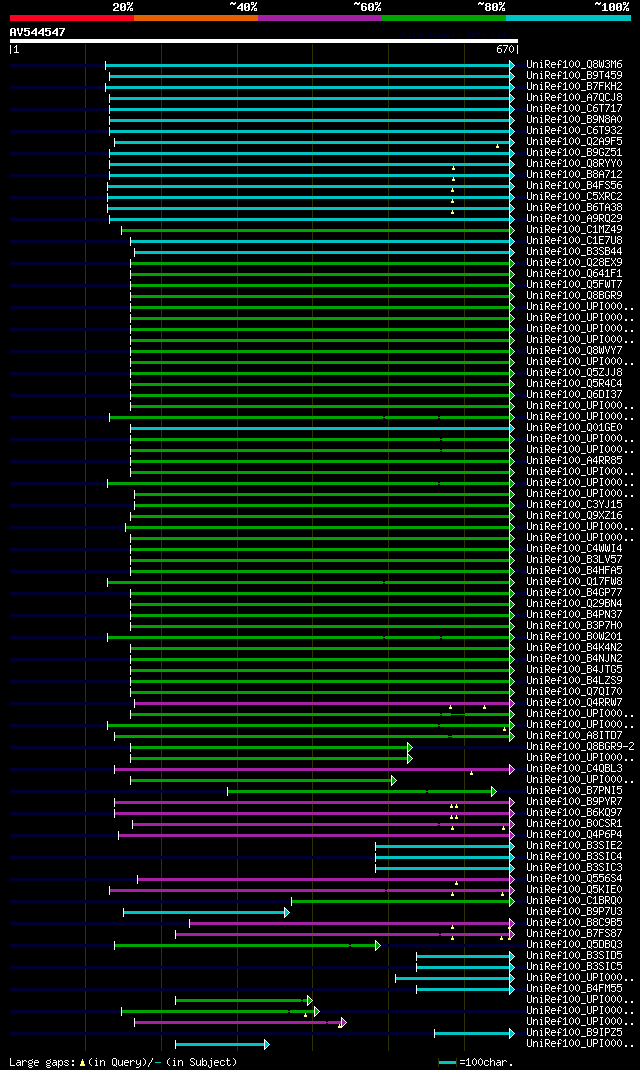Click the =100char. scale legend bar

[476, 1062]
